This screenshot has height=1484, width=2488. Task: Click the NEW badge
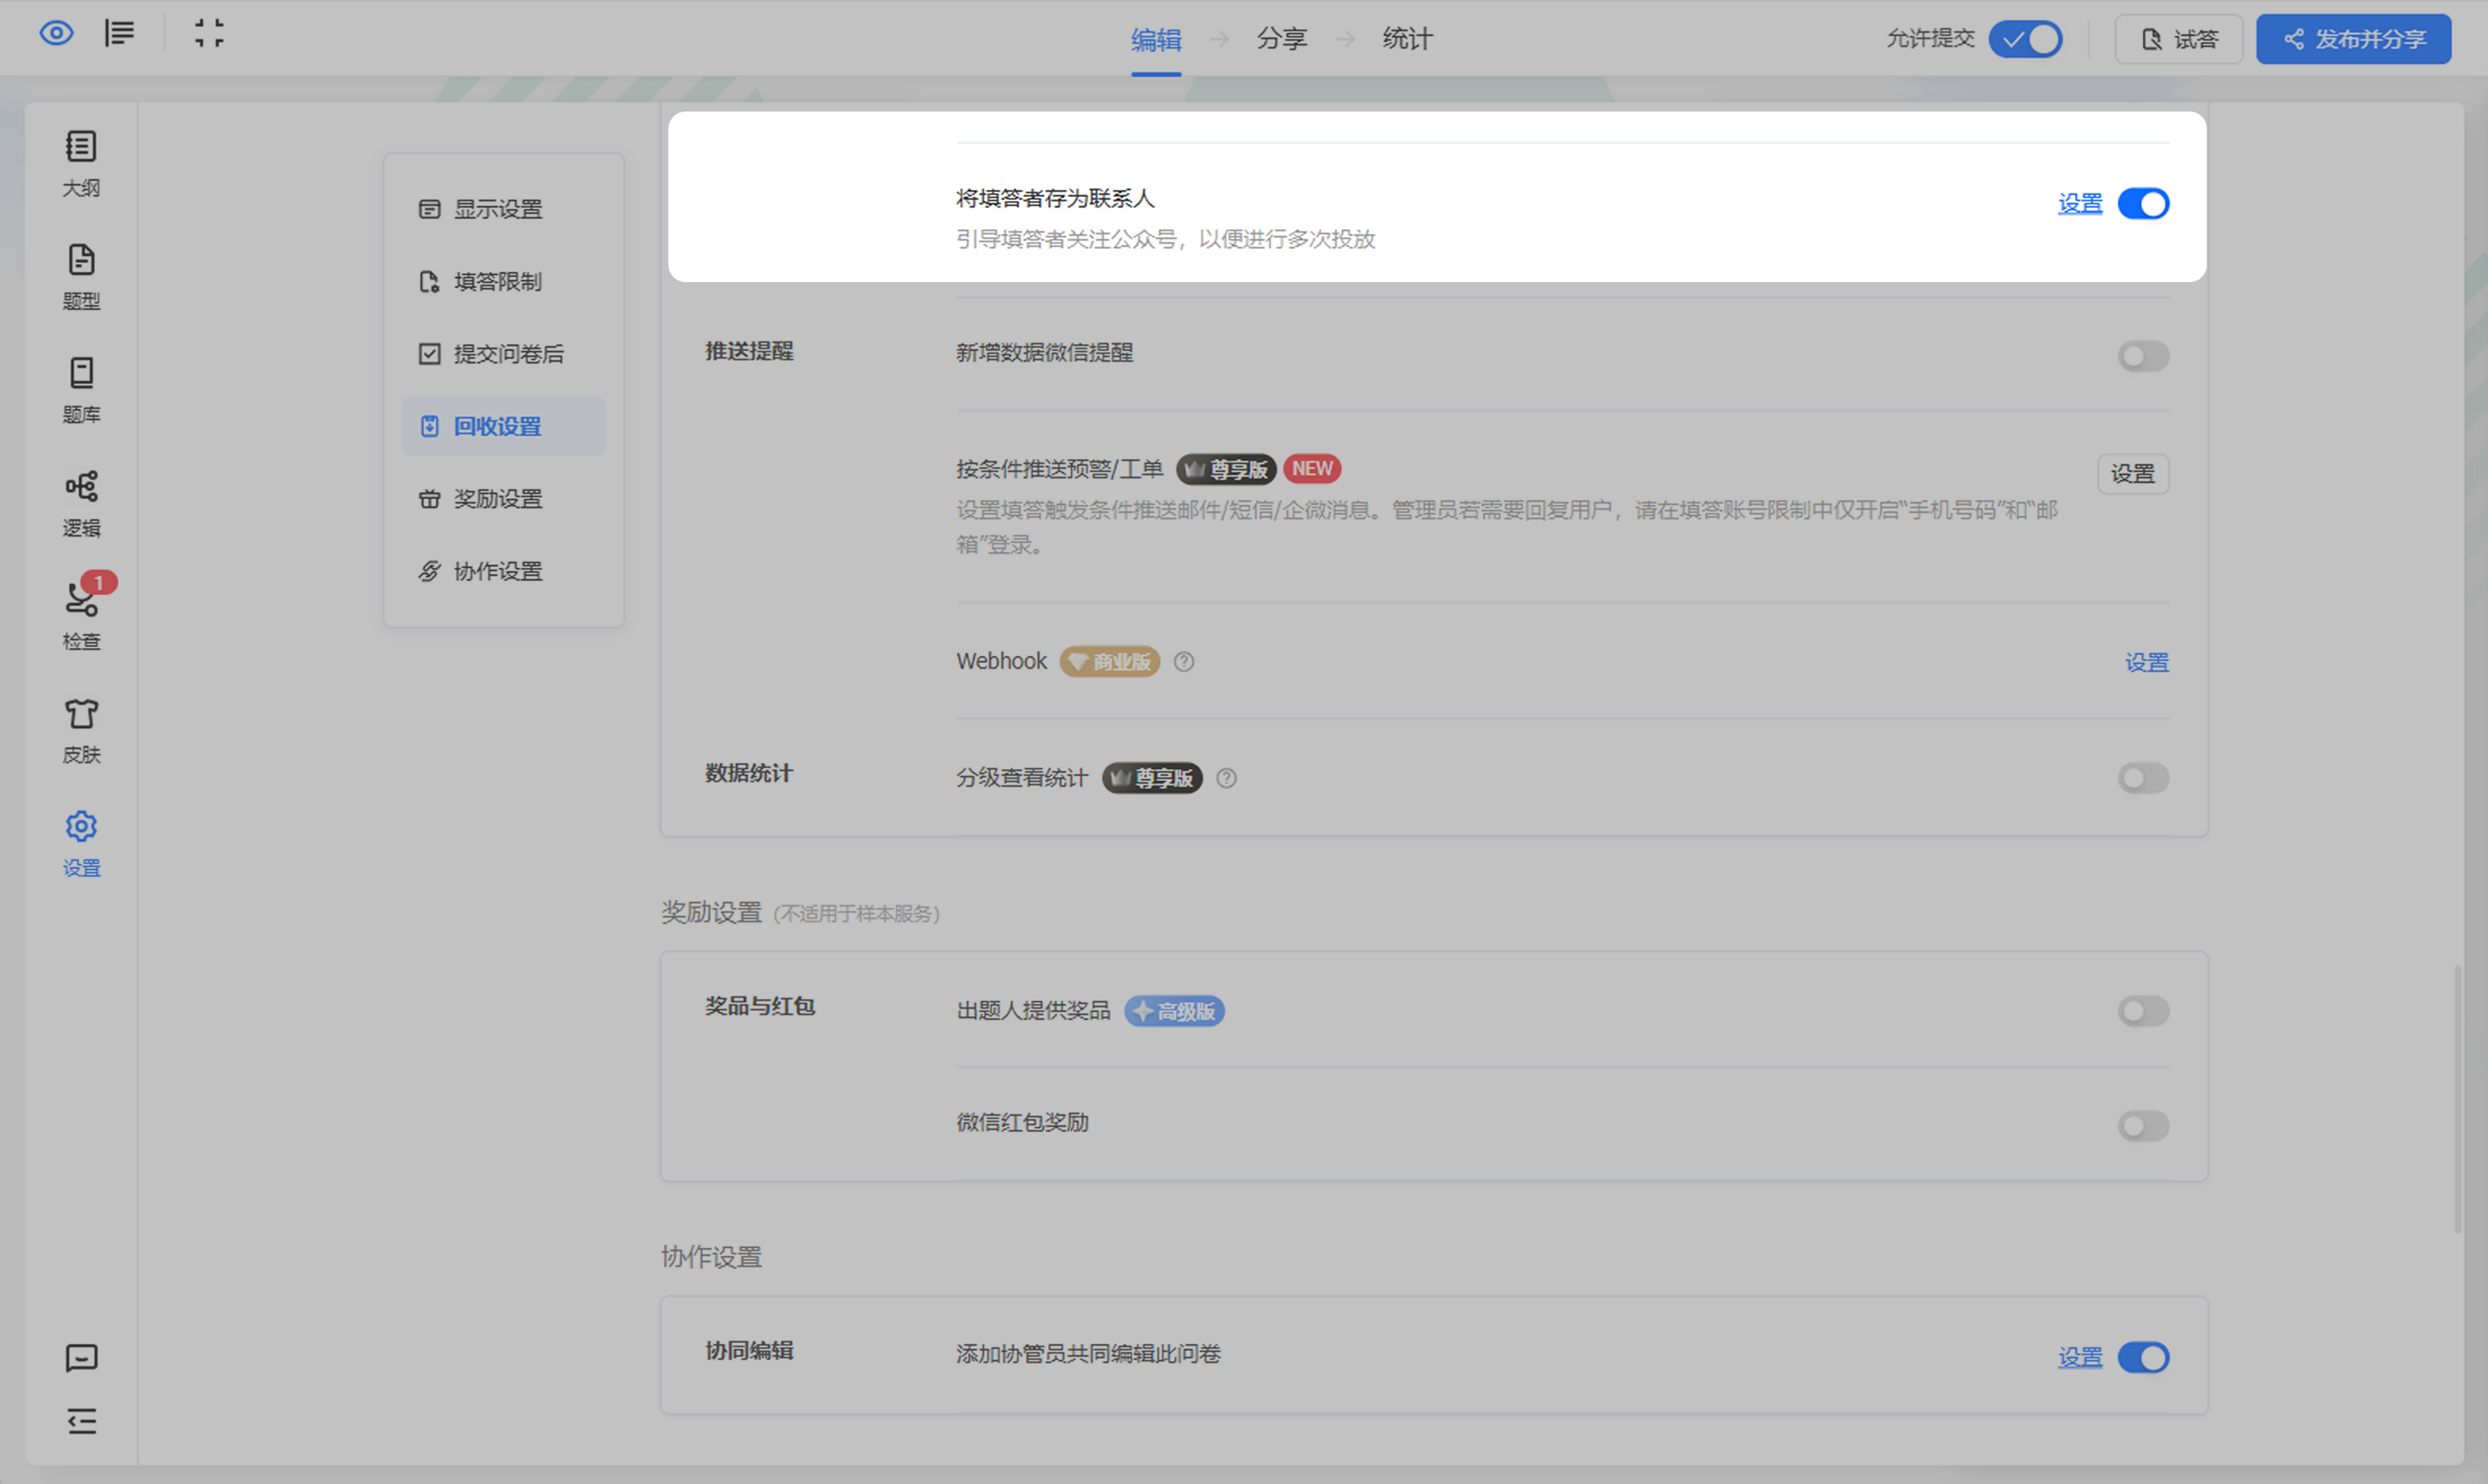[x=1312, y=469]
